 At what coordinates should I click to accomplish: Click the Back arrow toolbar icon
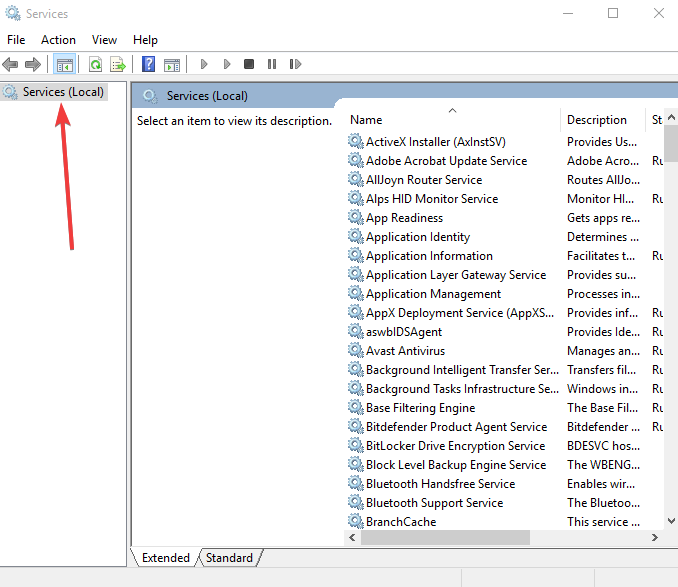10,65
